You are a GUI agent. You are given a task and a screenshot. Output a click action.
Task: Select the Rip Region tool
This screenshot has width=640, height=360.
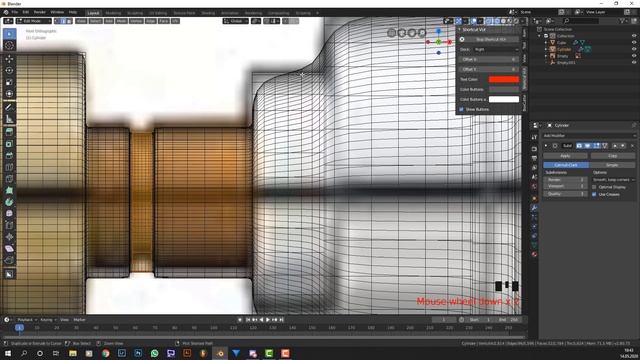coord(9,260)
